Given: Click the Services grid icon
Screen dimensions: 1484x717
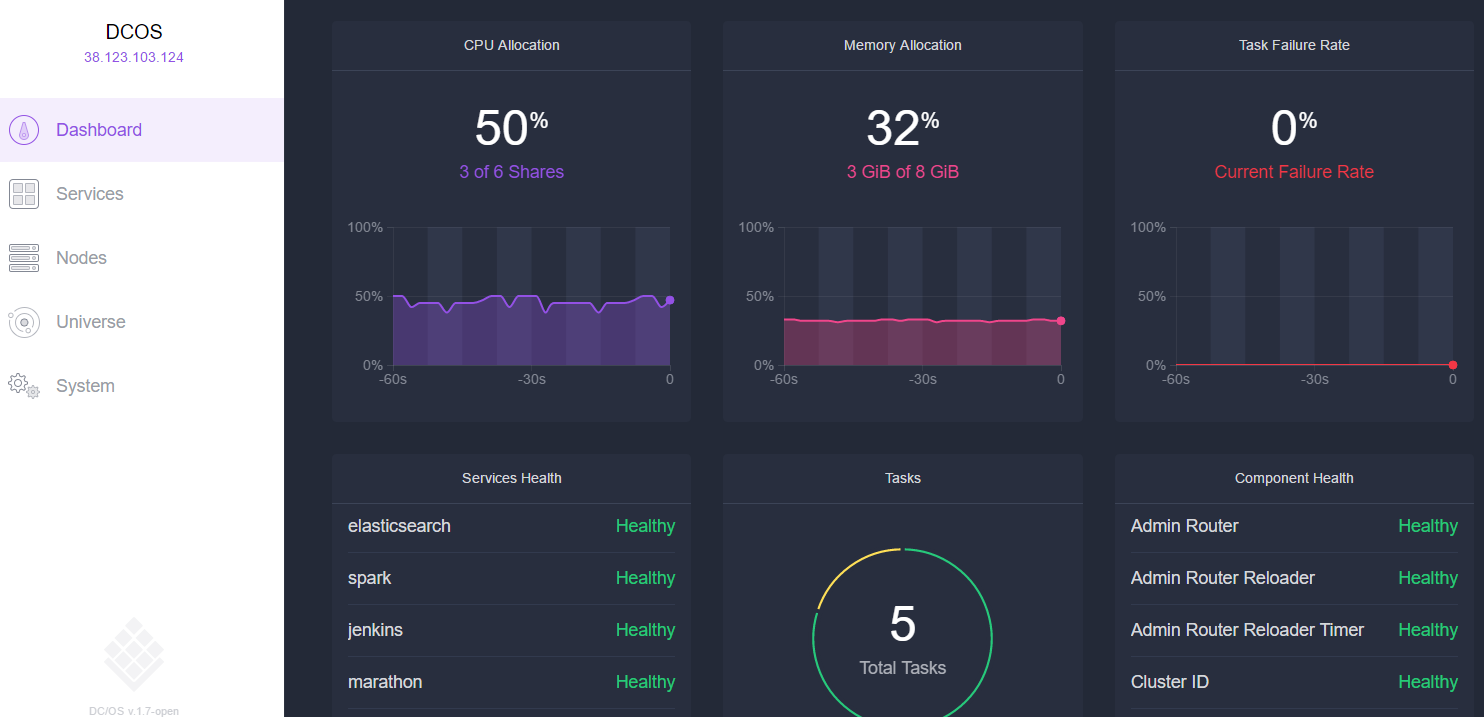Looking at the screenshot, I should 24,194.
